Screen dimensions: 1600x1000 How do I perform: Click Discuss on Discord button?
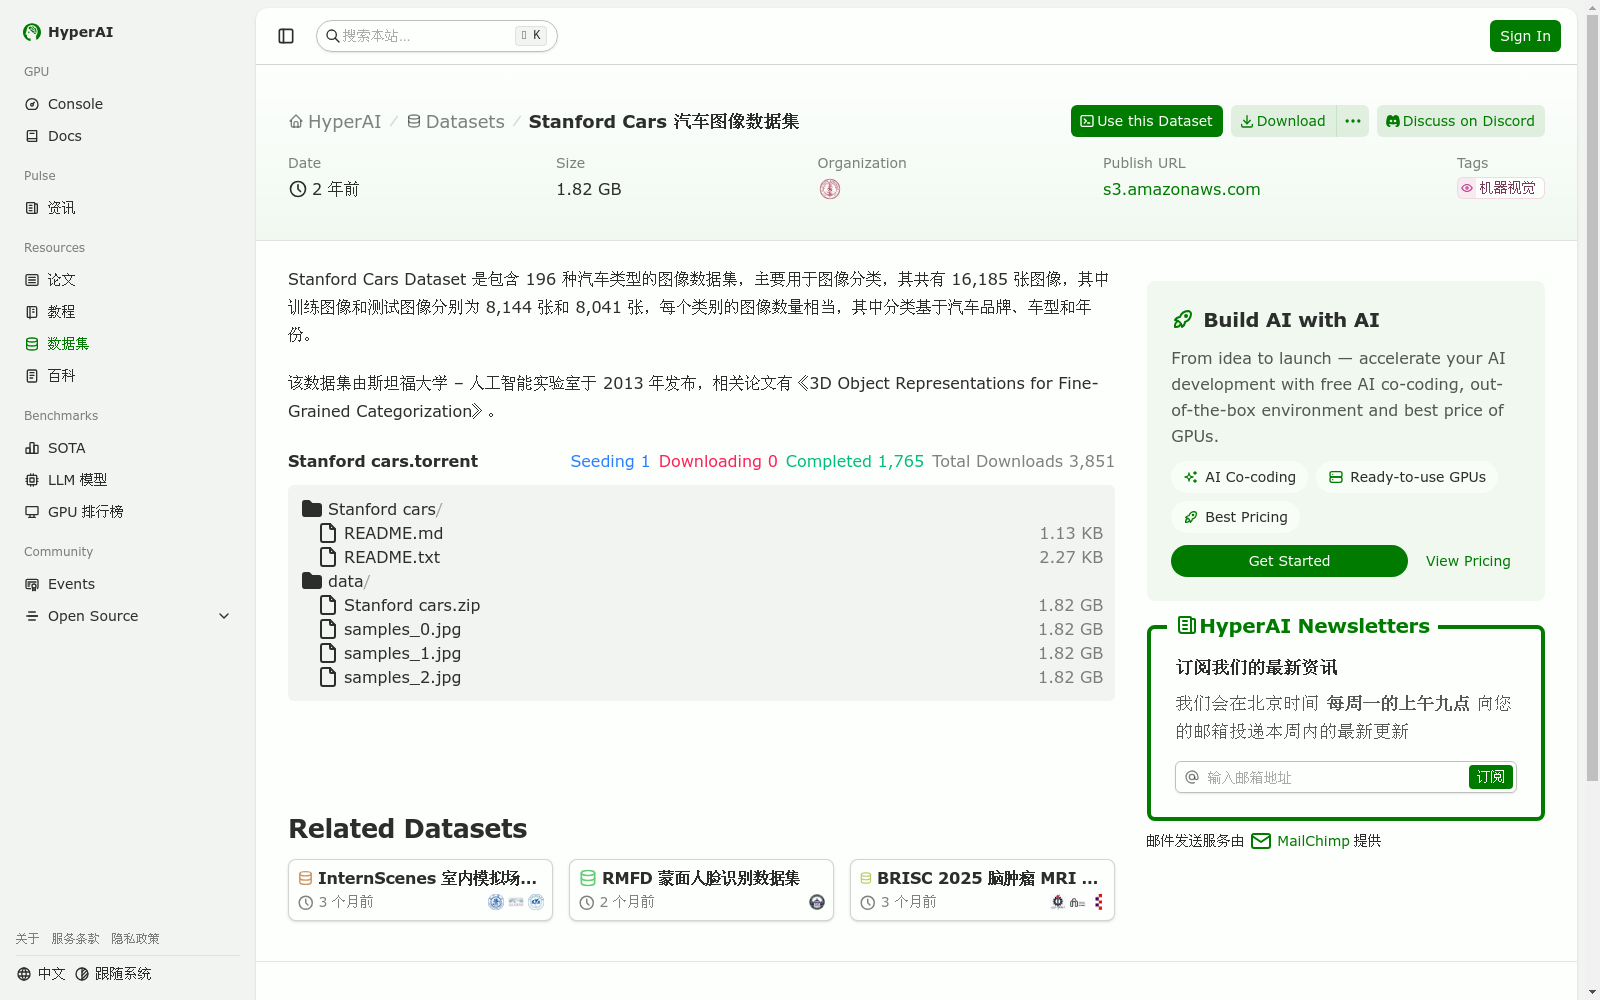pyautogui.click(x=1461, y=121)
